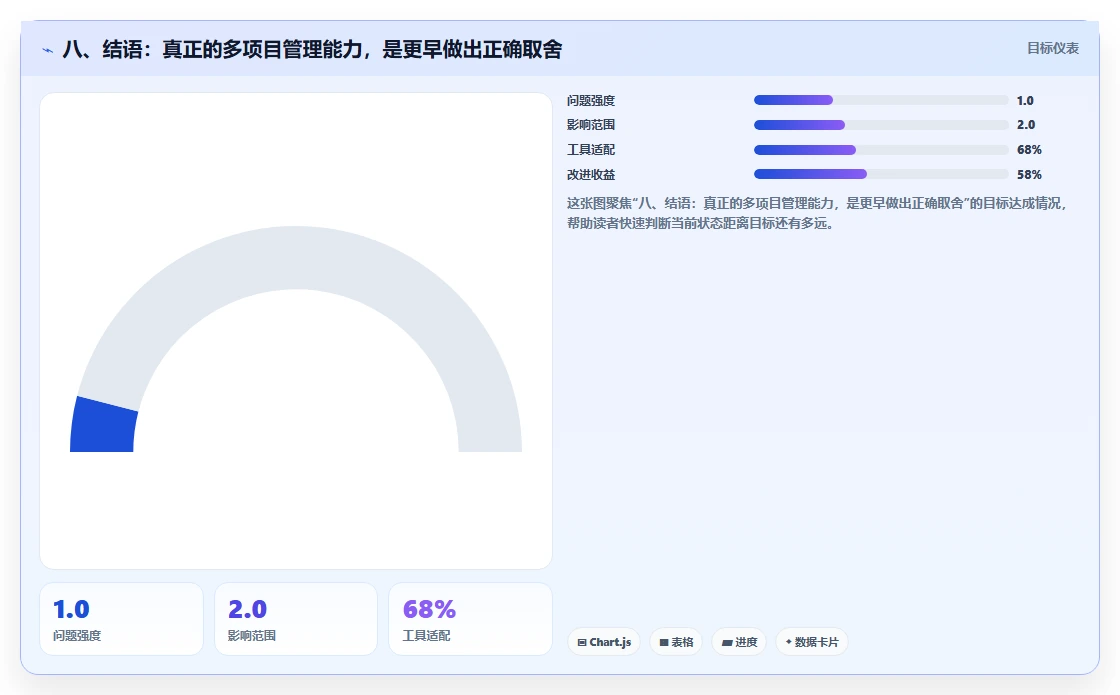Viewport: 1120px width, 695px height.
Task: Click the 影响范围 progress bar
Action: point(881,125)
